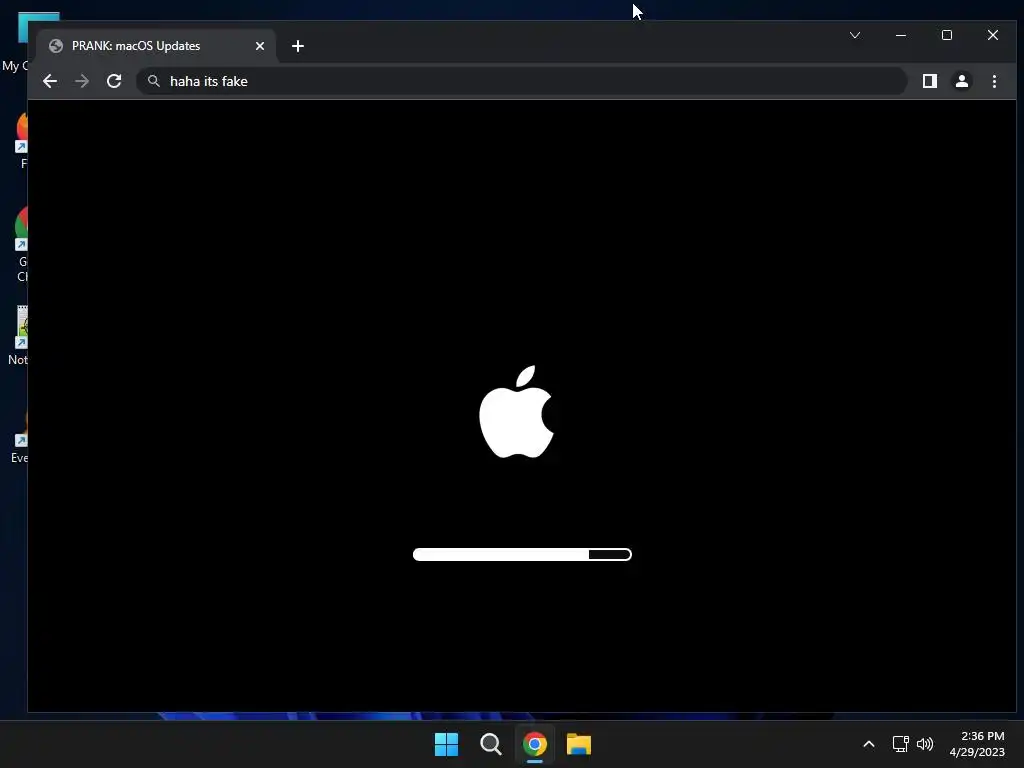Select the PRANK: macOS Updates tab
Screen dimensions: 1024x768
click(x=157, y=46)
